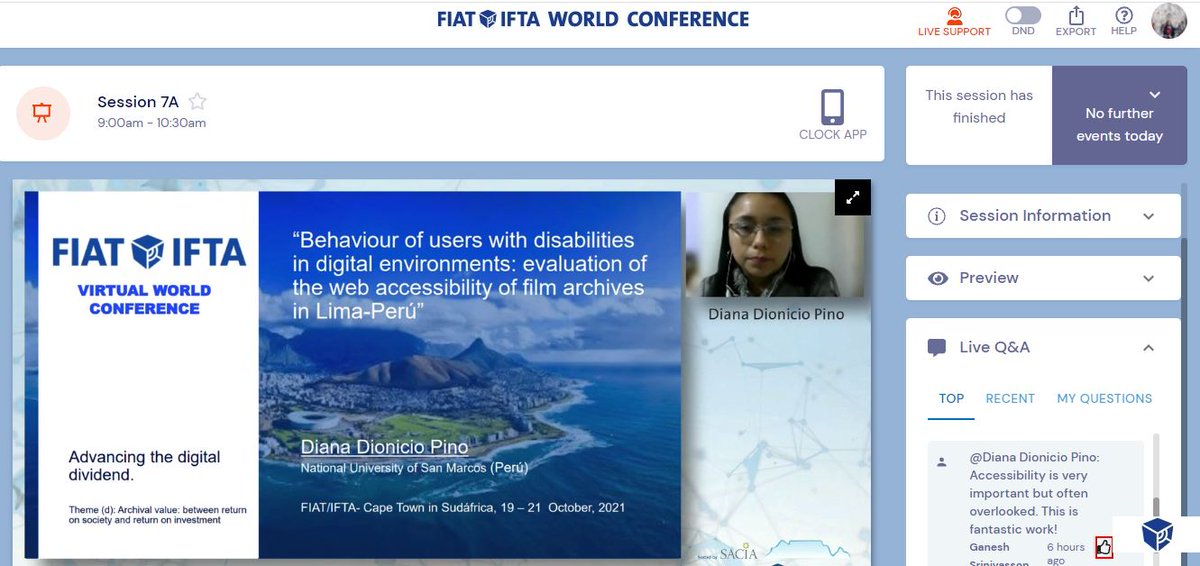Open the floating FIAT/IFTA cube widget
Image resolution: width=1200 pixels, height=566 pixels.
(1157, 533)
